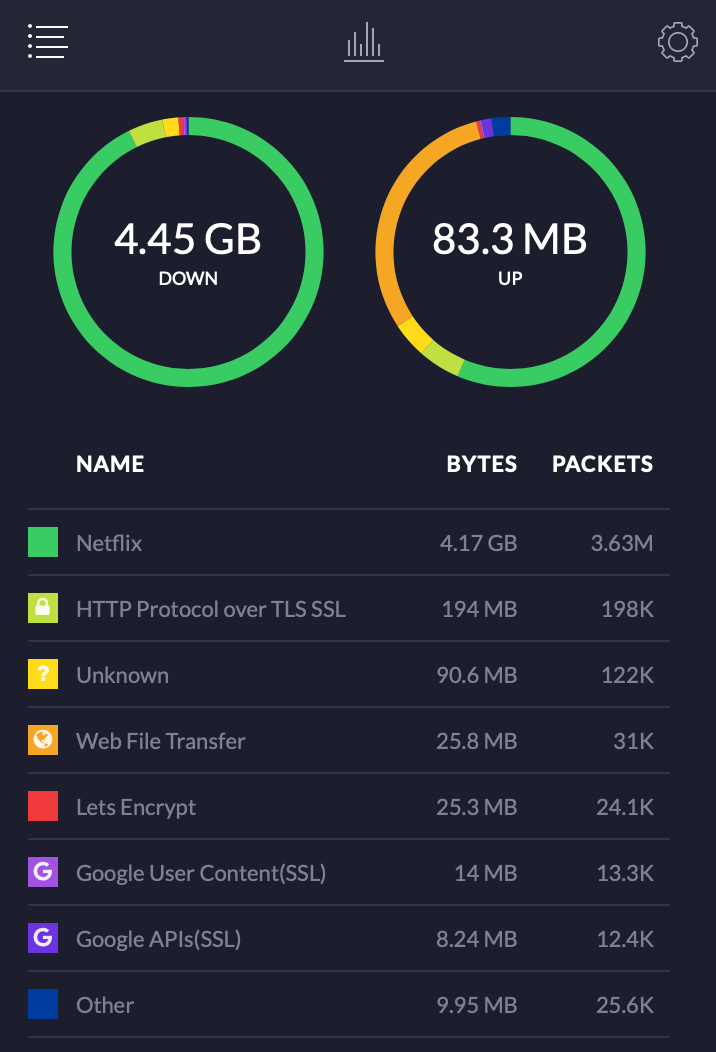Image resolution: width=716 pixels, height=1052 pixels.
Task: Open the hamburger list menu icon
Action: [47, 41]
